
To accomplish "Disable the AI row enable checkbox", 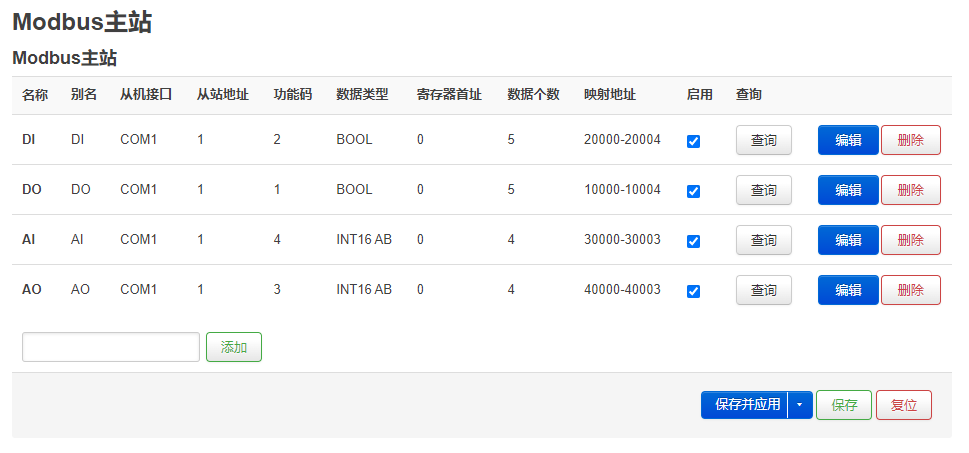I will pyautogui.click(x=693, y=242).
